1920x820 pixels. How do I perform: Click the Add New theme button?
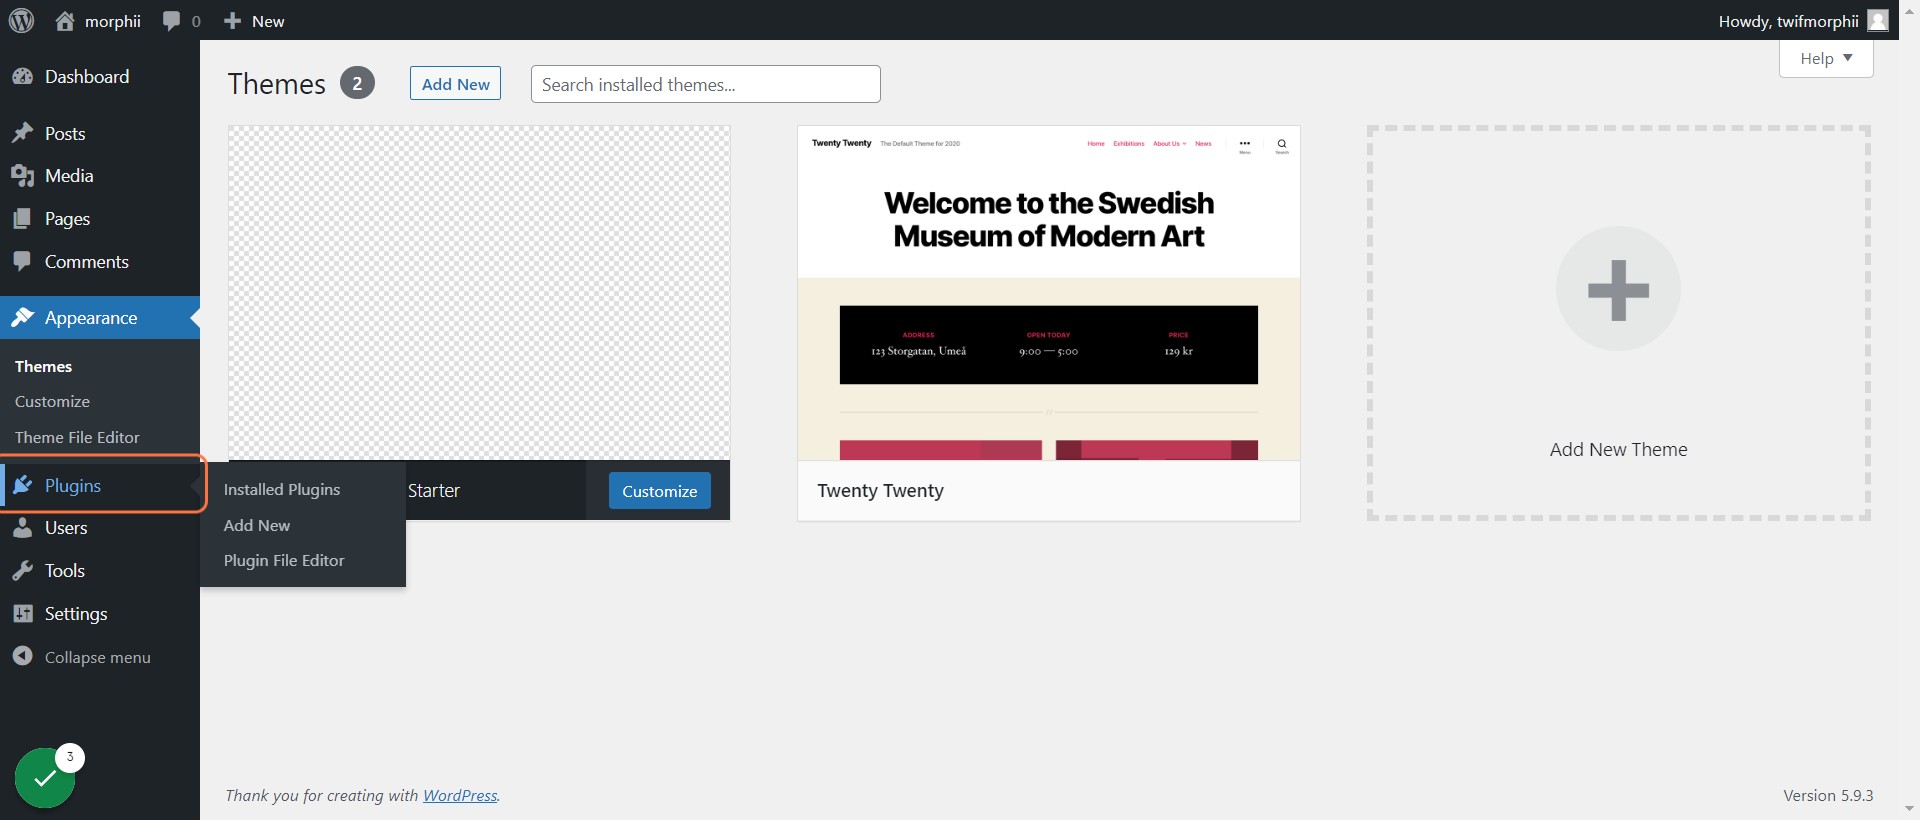455,84
